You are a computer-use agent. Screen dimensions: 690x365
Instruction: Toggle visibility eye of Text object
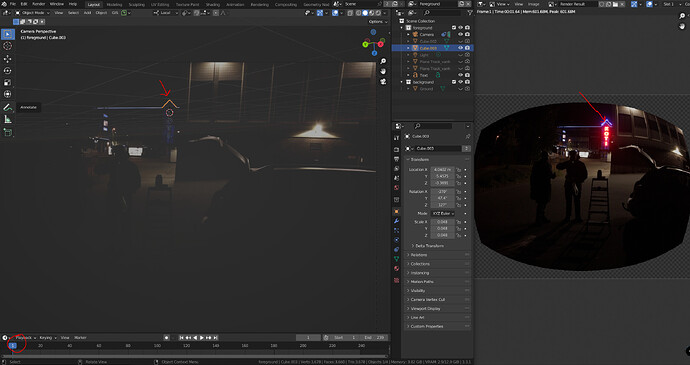tap(460, 75)
